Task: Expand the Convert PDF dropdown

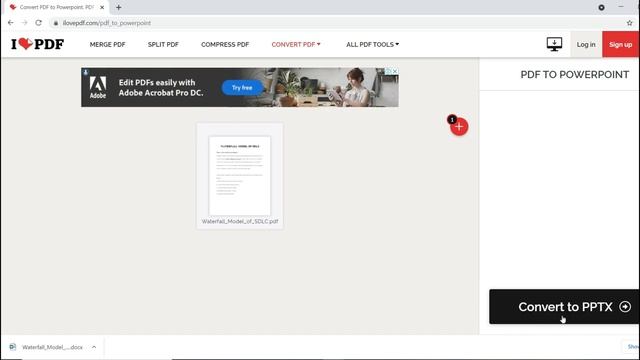Action: [296, 44]
